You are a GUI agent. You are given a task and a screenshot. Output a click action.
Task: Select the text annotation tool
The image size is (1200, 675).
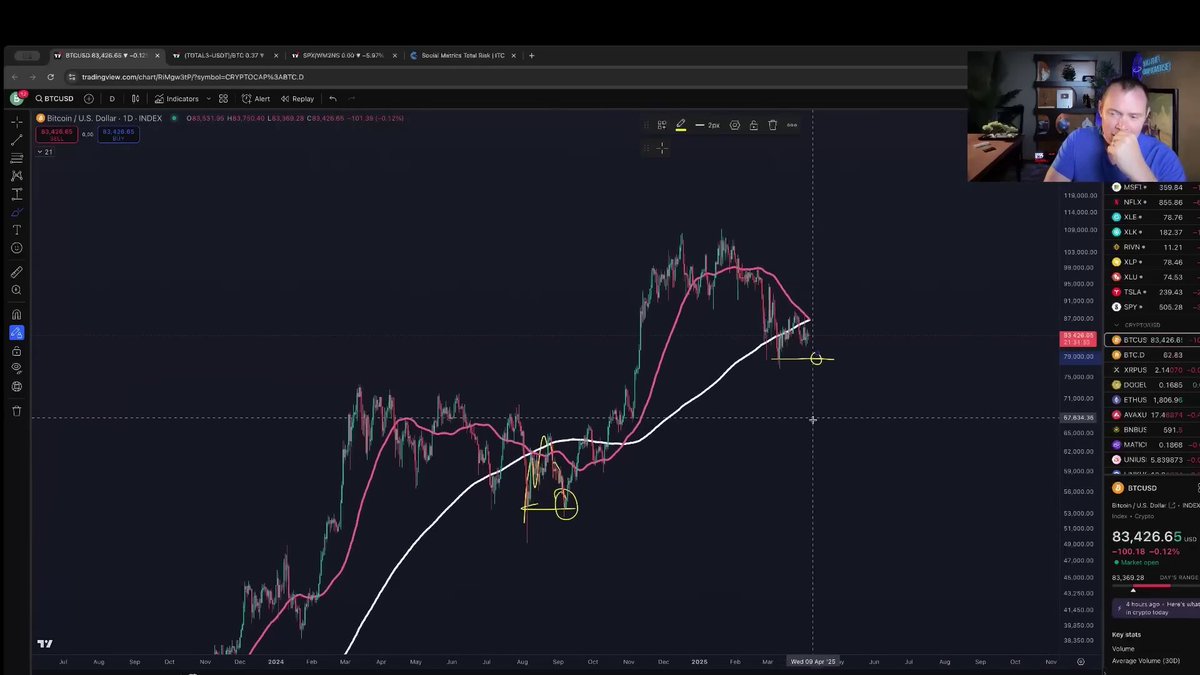[17, 230]
